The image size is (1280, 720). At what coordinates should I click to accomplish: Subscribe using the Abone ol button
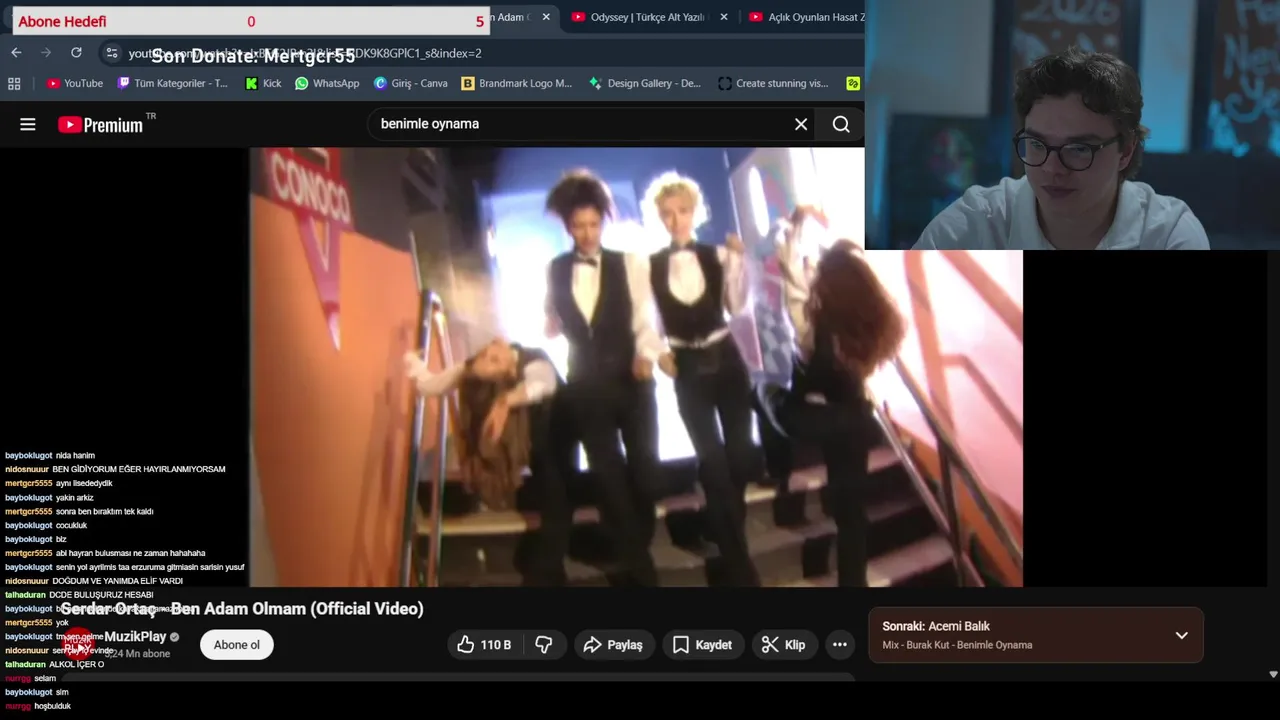[x=237, y=645]
